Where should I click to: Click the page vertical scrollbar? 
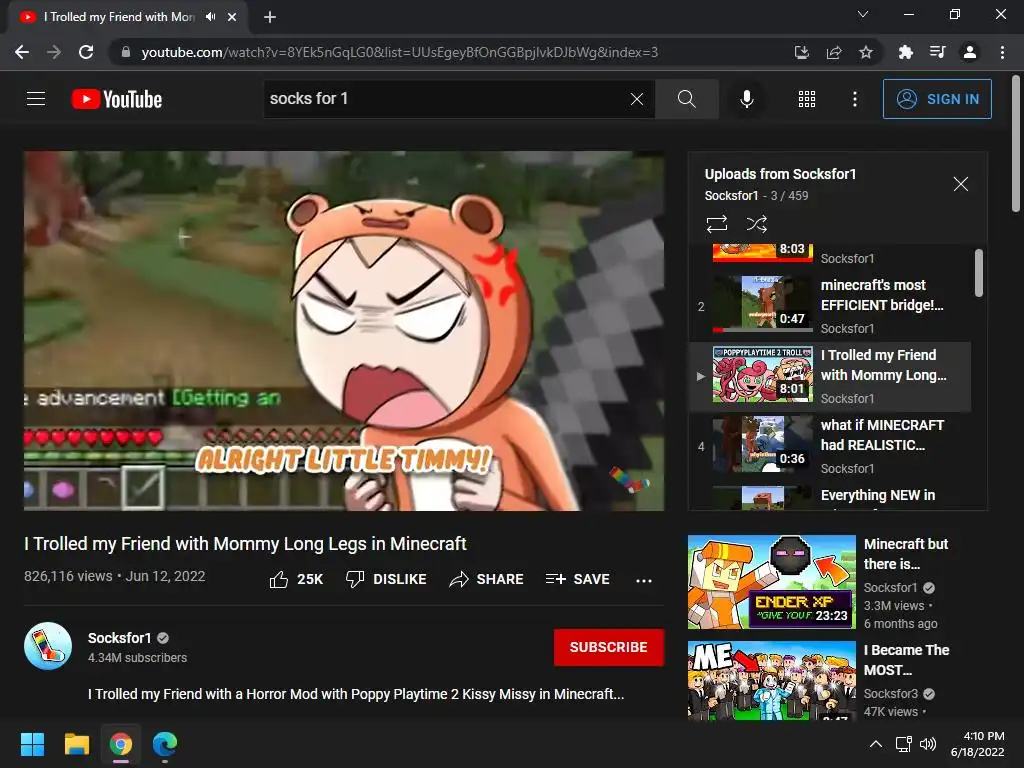click(1016, 144)
